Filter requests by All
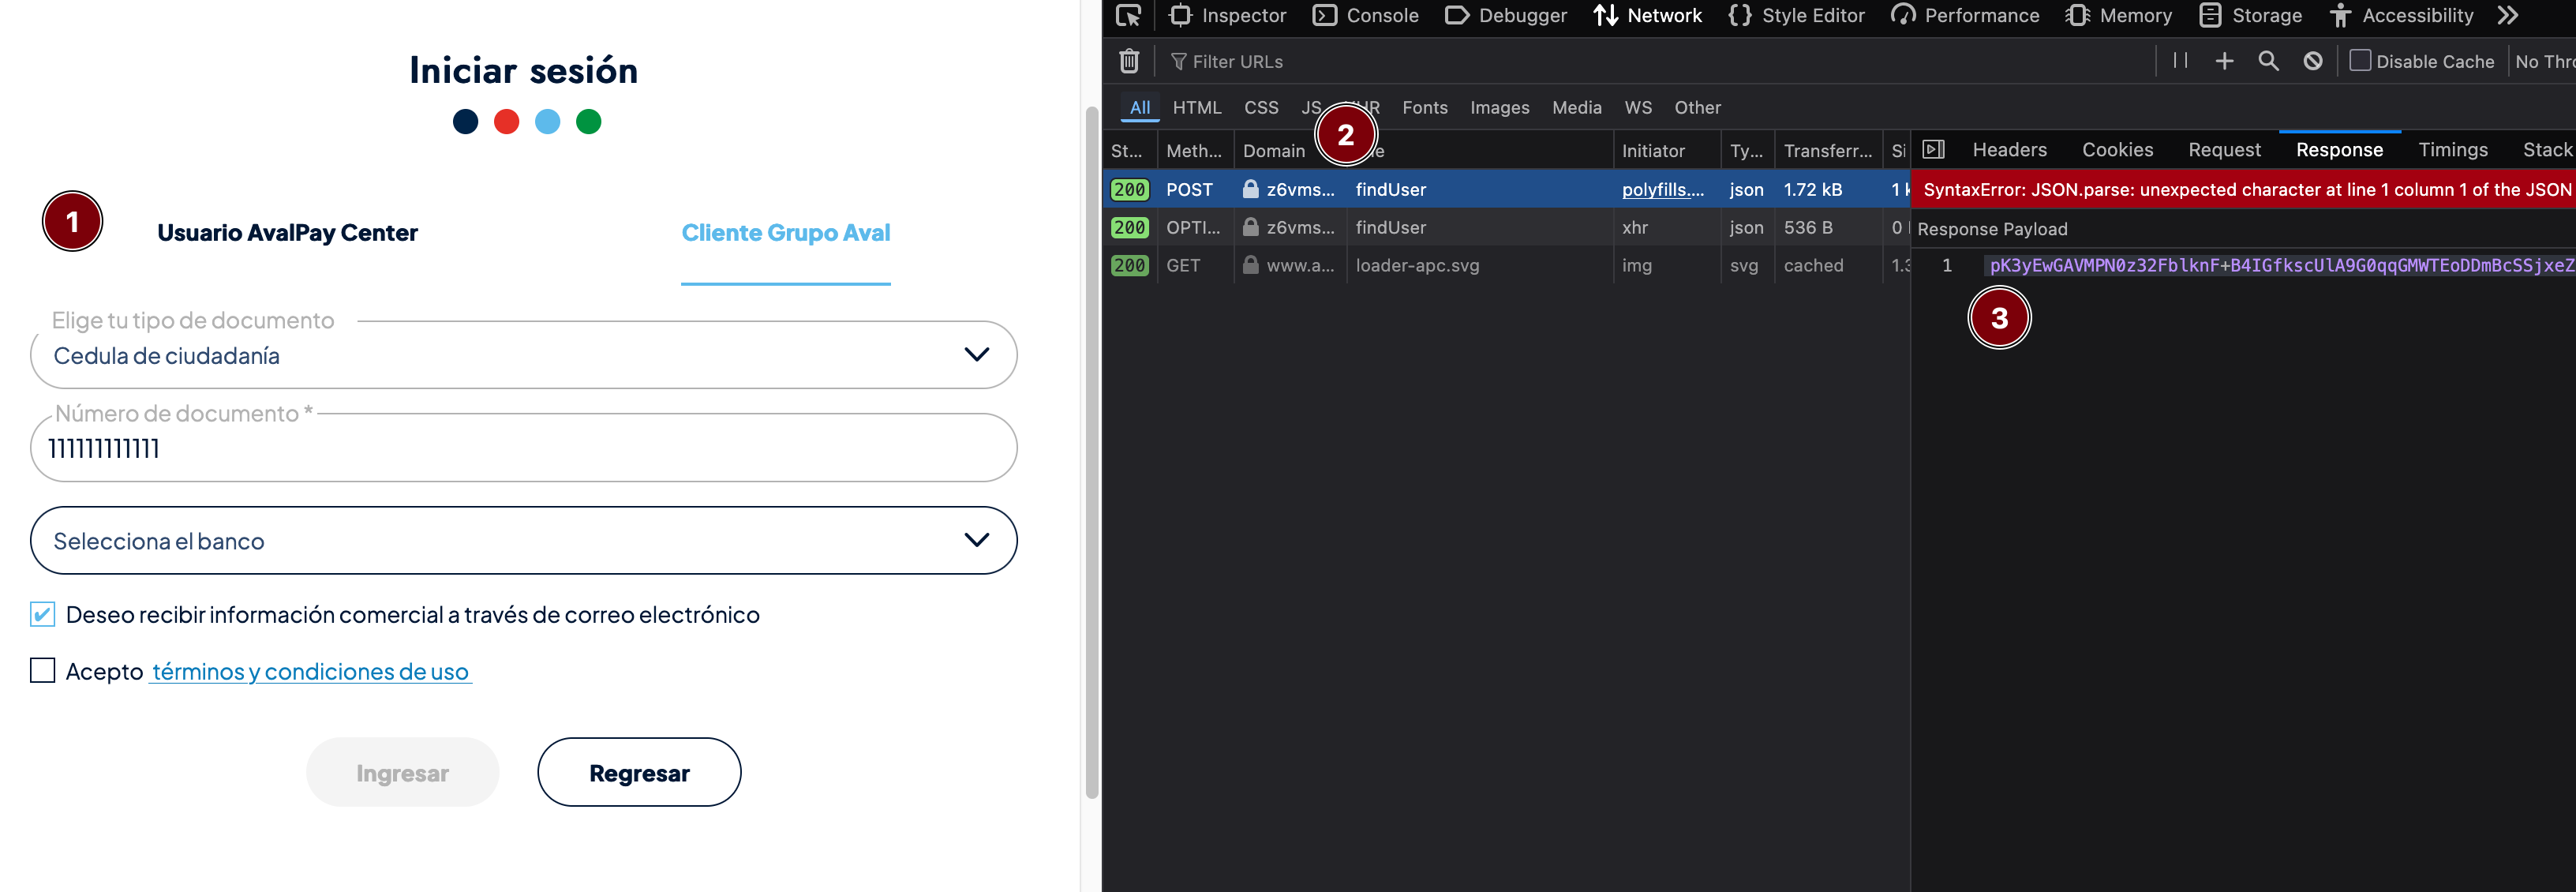The height and width of the screenshot is (892, 2576). pyautogui.click(x=1140, y=107)
